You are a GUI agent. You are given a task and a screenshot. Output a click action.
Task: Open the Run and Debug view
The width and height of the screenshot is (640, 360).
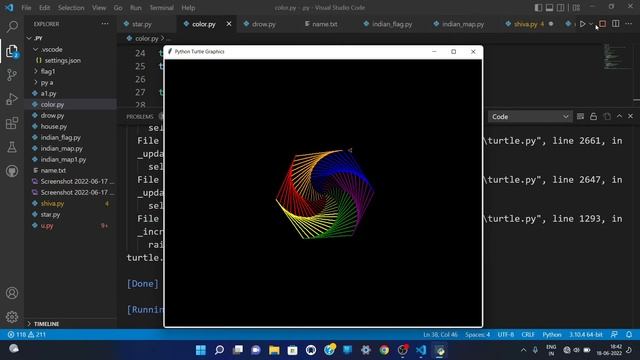(12, 99)
